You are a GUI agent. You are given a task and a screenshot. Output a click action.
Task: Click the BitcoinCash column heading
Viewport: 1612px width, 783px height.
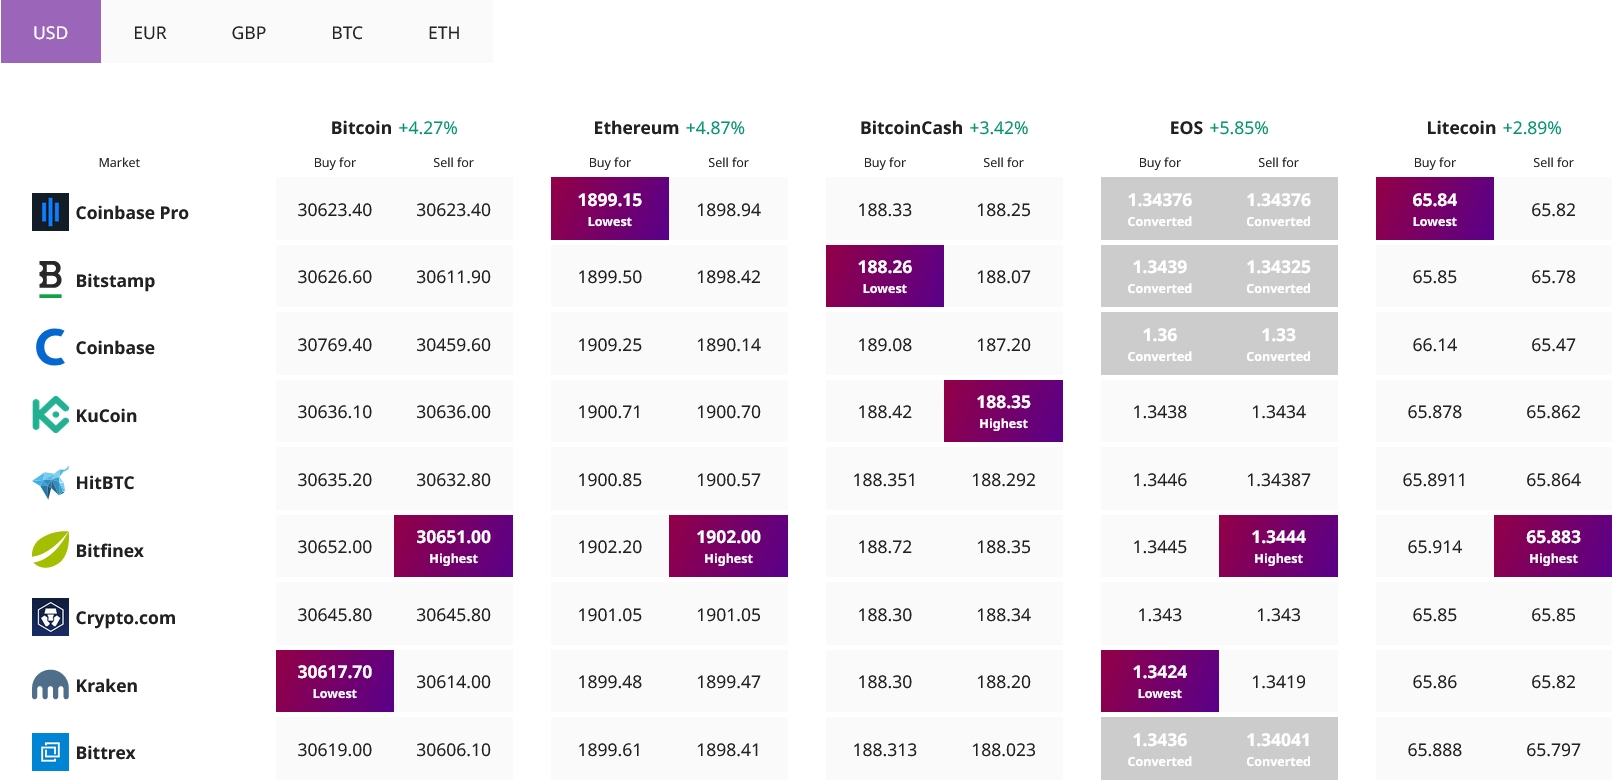point(911,128)
